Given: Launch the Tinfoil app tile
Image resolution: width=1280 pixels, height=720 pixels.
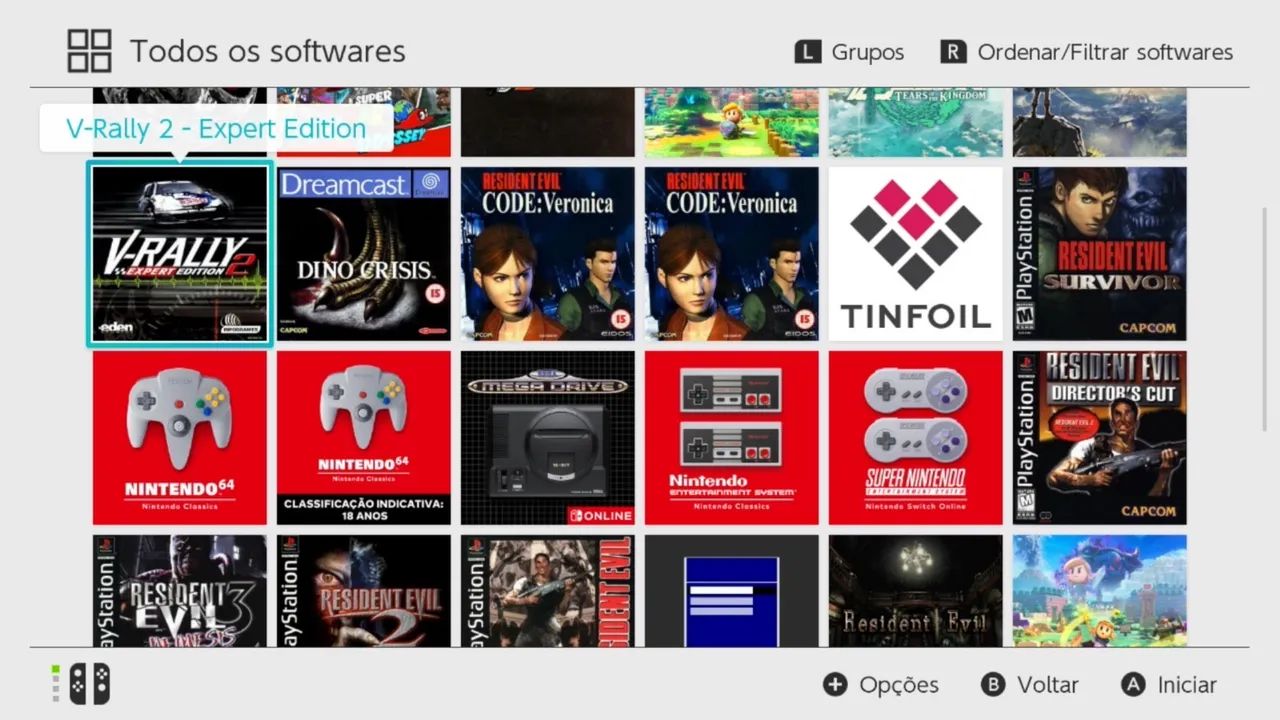Looking at the screenshot, I should [x=916, y=254].
